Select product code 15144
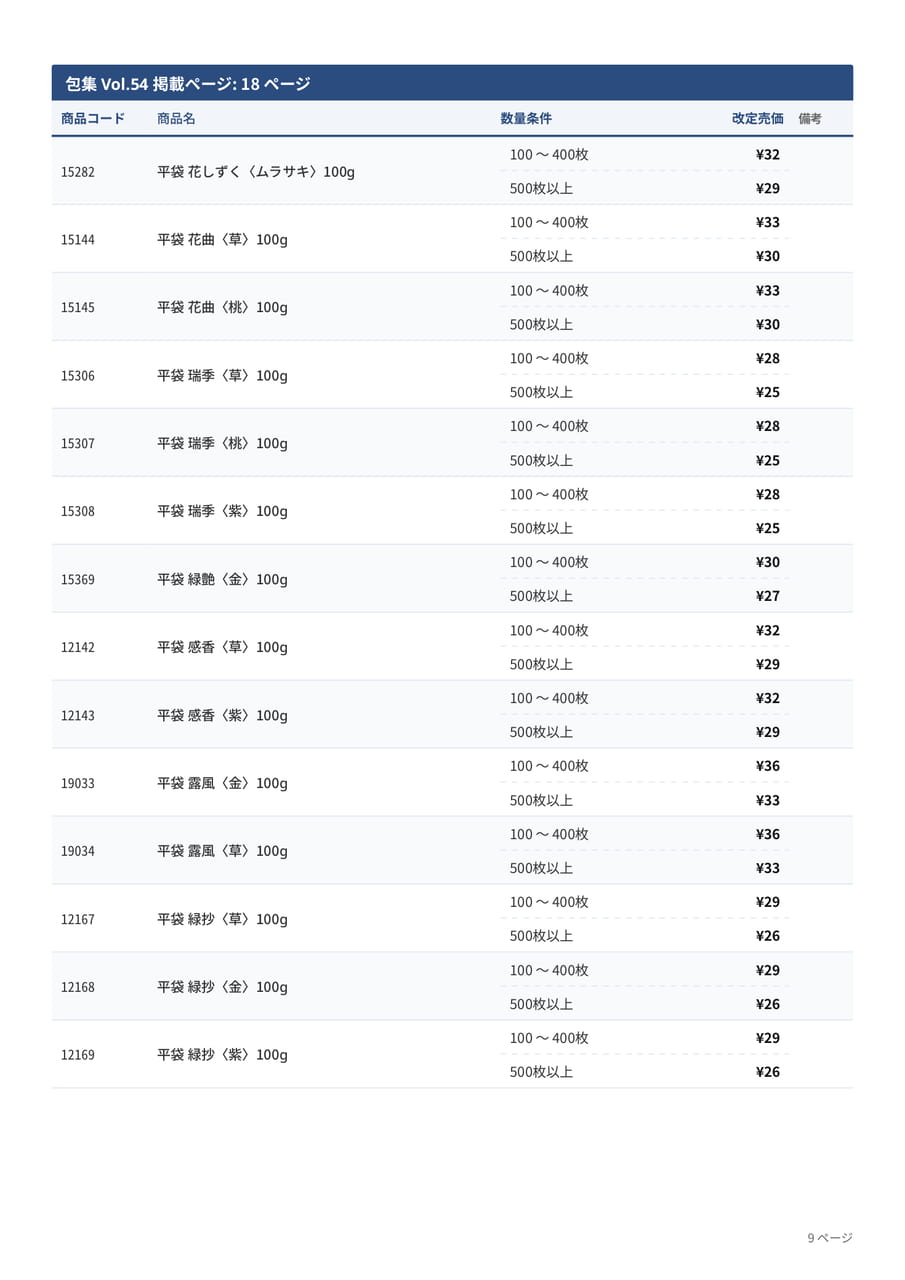The image size is (905, 1280). (78, 240)
